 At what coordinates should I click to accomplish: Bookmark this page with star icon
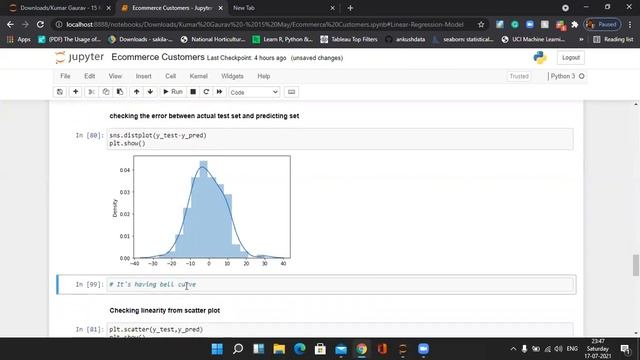[x=481, y=24]
